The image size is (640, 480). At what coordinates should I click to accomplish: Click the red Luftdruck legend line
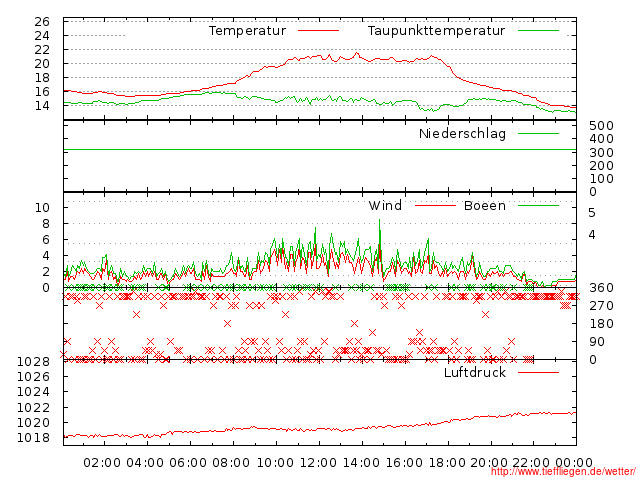click(x=538, y=372)
